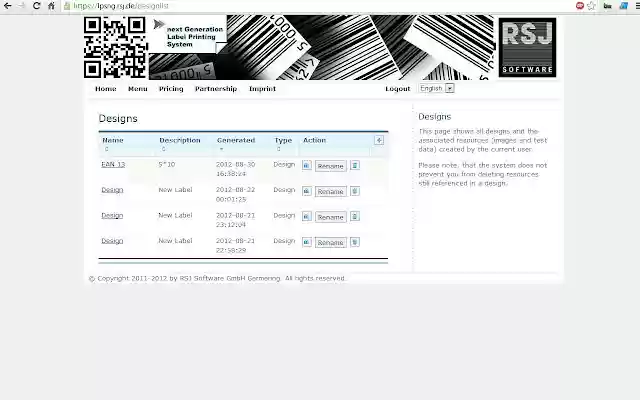Click the Designs heading above the table
Image resolution: width=640 pixels, height=400 pixels.
click(118, 118)
